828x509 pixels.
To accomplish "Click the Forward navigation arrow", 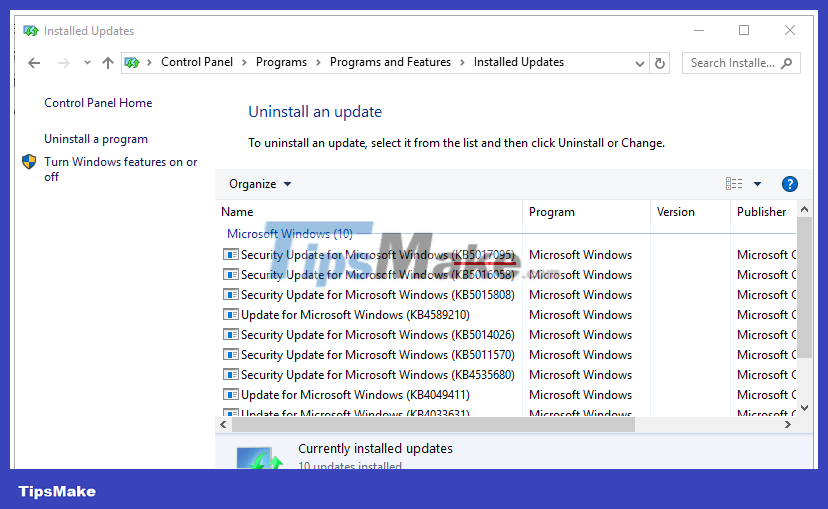I will (63, 63).
